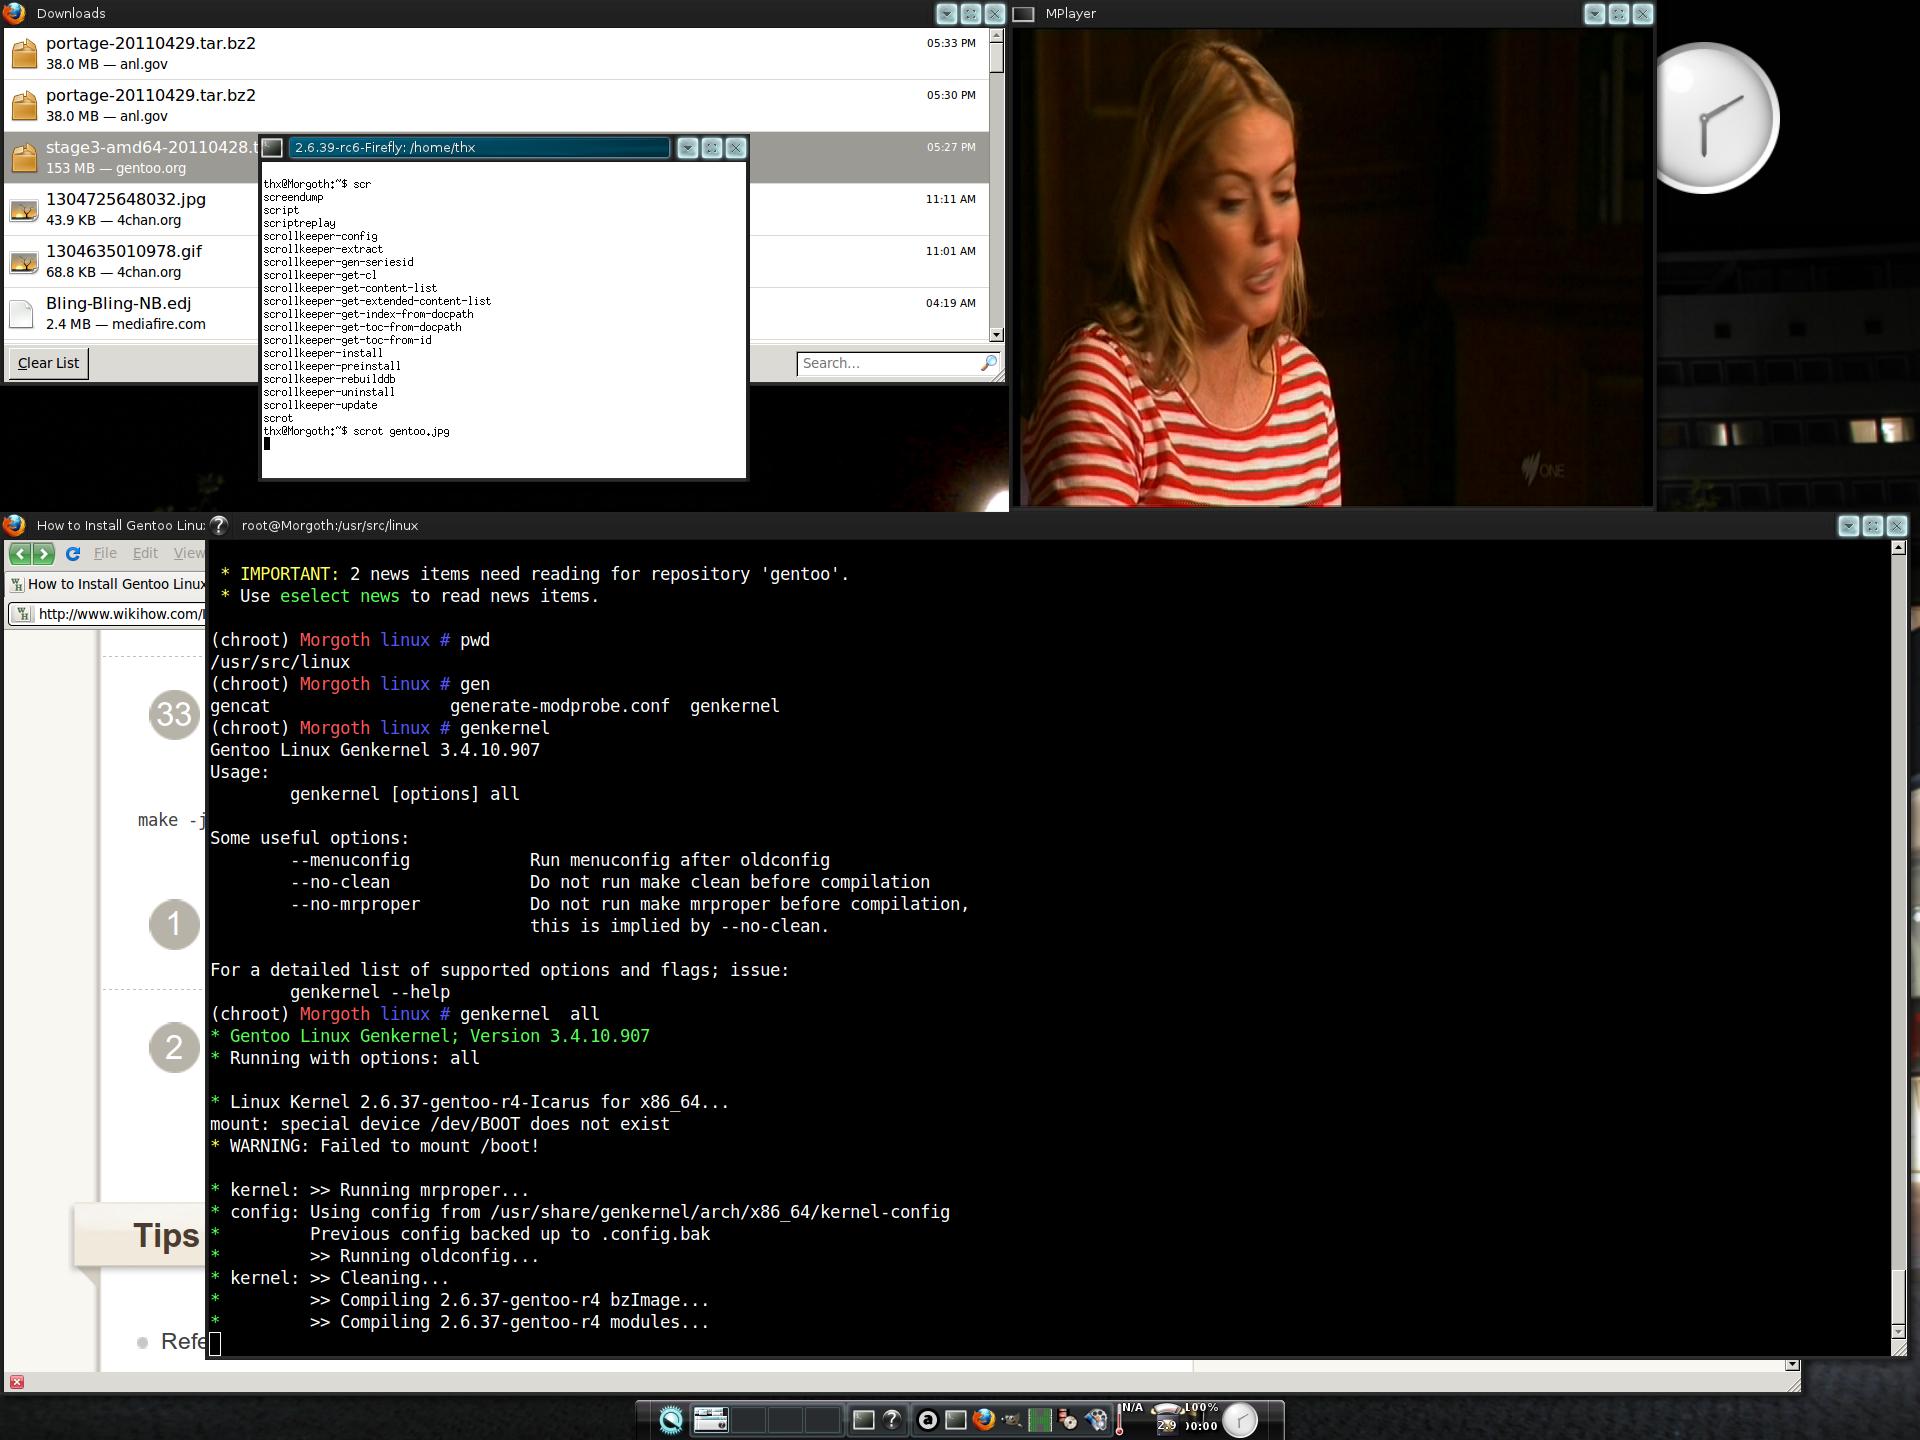
Task: Select stage3-amd64-20110428 download row
Action: click(x=130, y=157)
